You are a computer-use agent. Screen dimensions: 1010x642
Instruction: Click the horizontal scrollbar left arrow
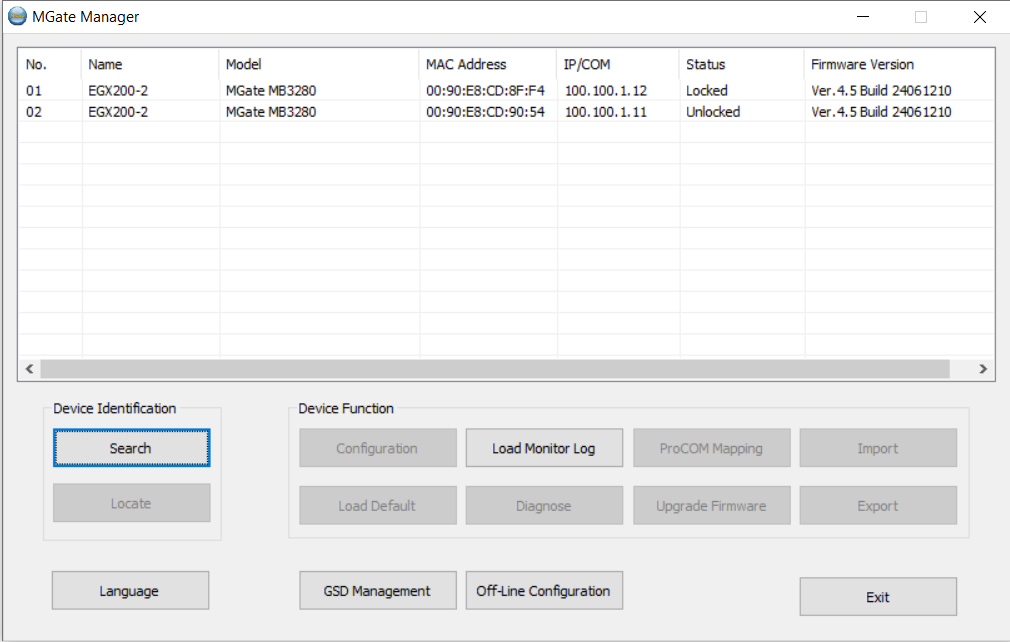point(29,369)
